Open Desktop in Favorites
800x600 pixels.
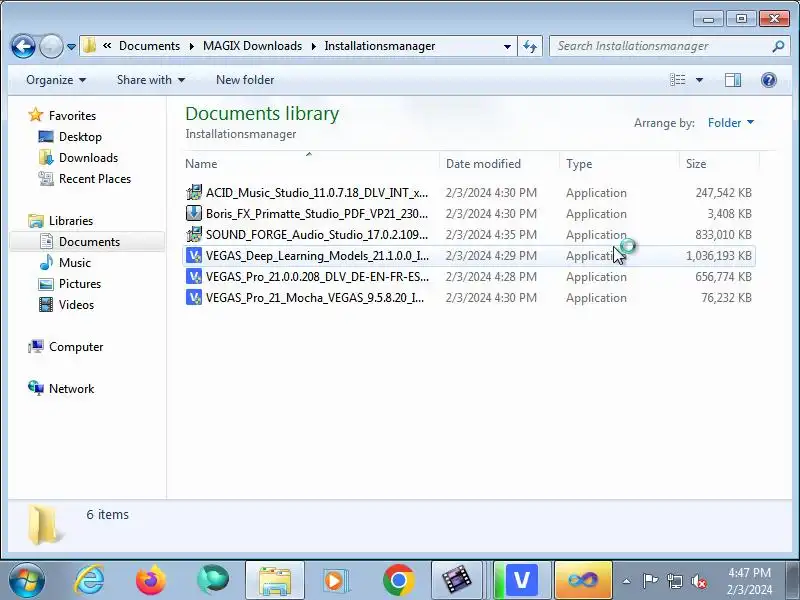click(80, 137)
